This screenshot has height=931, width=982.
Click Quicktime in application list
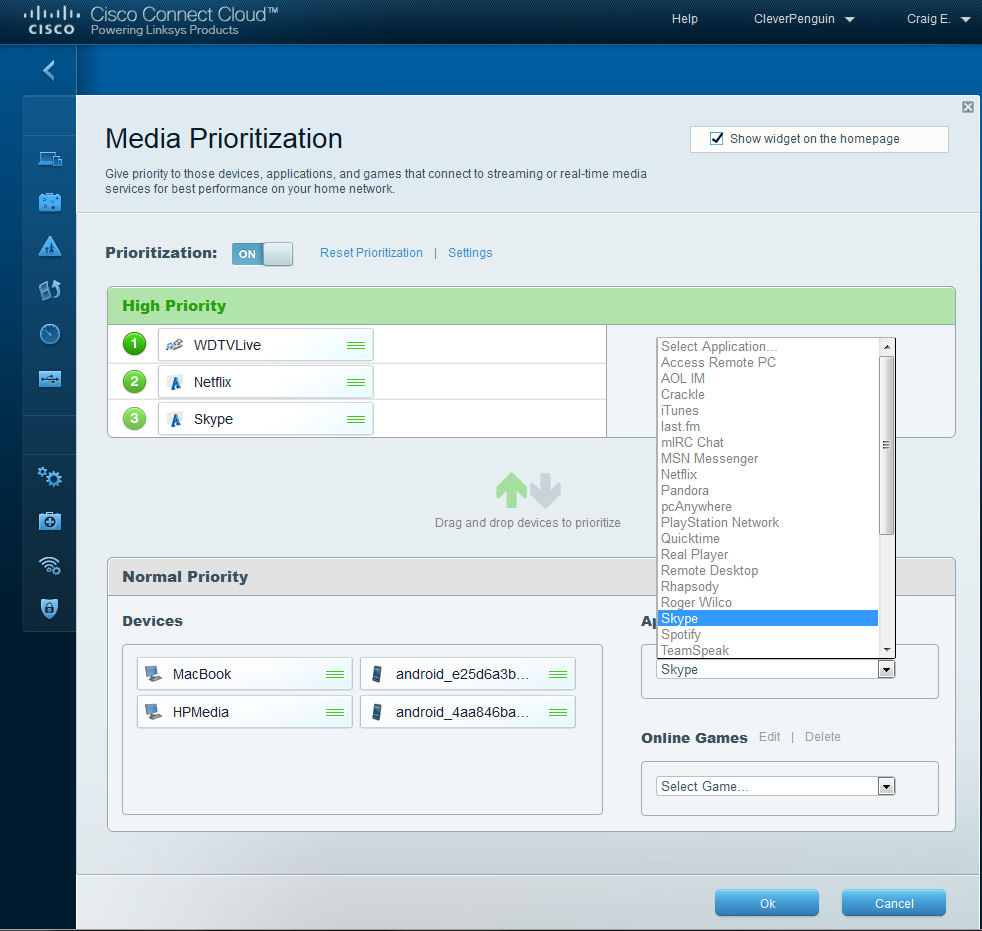[768, 538]
